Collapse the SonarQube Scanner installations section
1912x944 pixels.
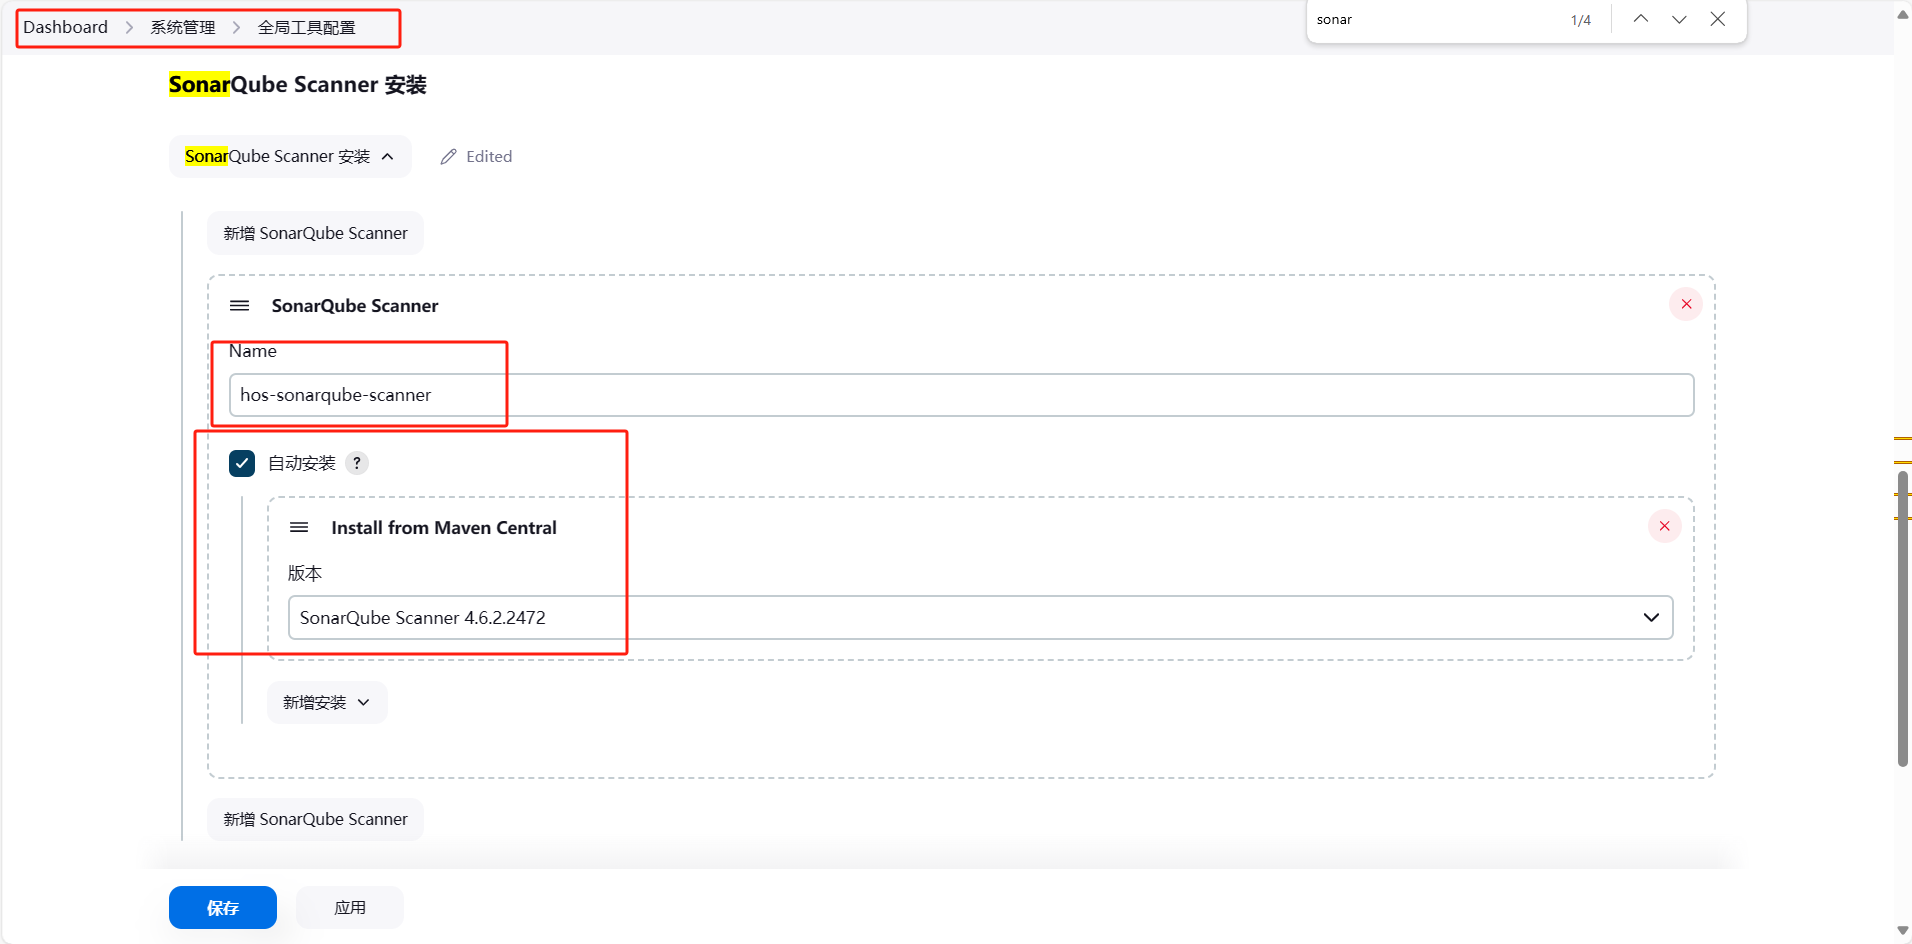point(290,157)
